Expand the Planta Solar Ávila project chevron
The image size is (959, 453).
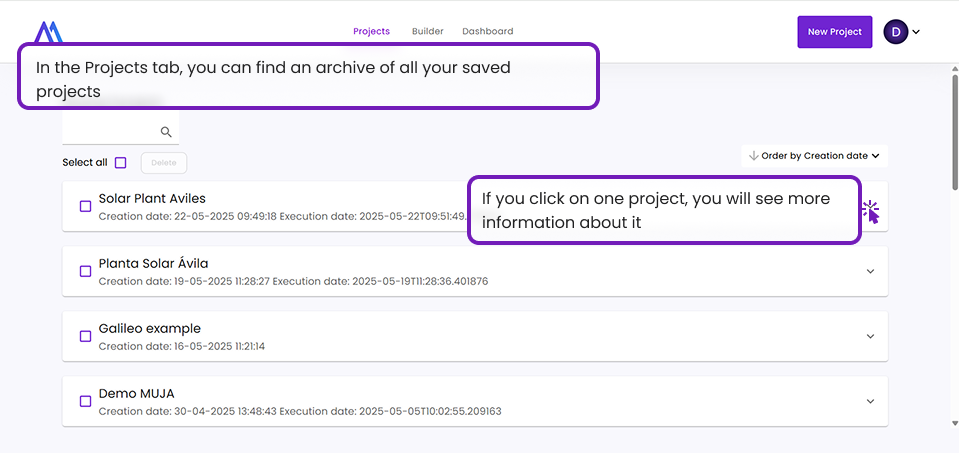click(x=870, y=271)
